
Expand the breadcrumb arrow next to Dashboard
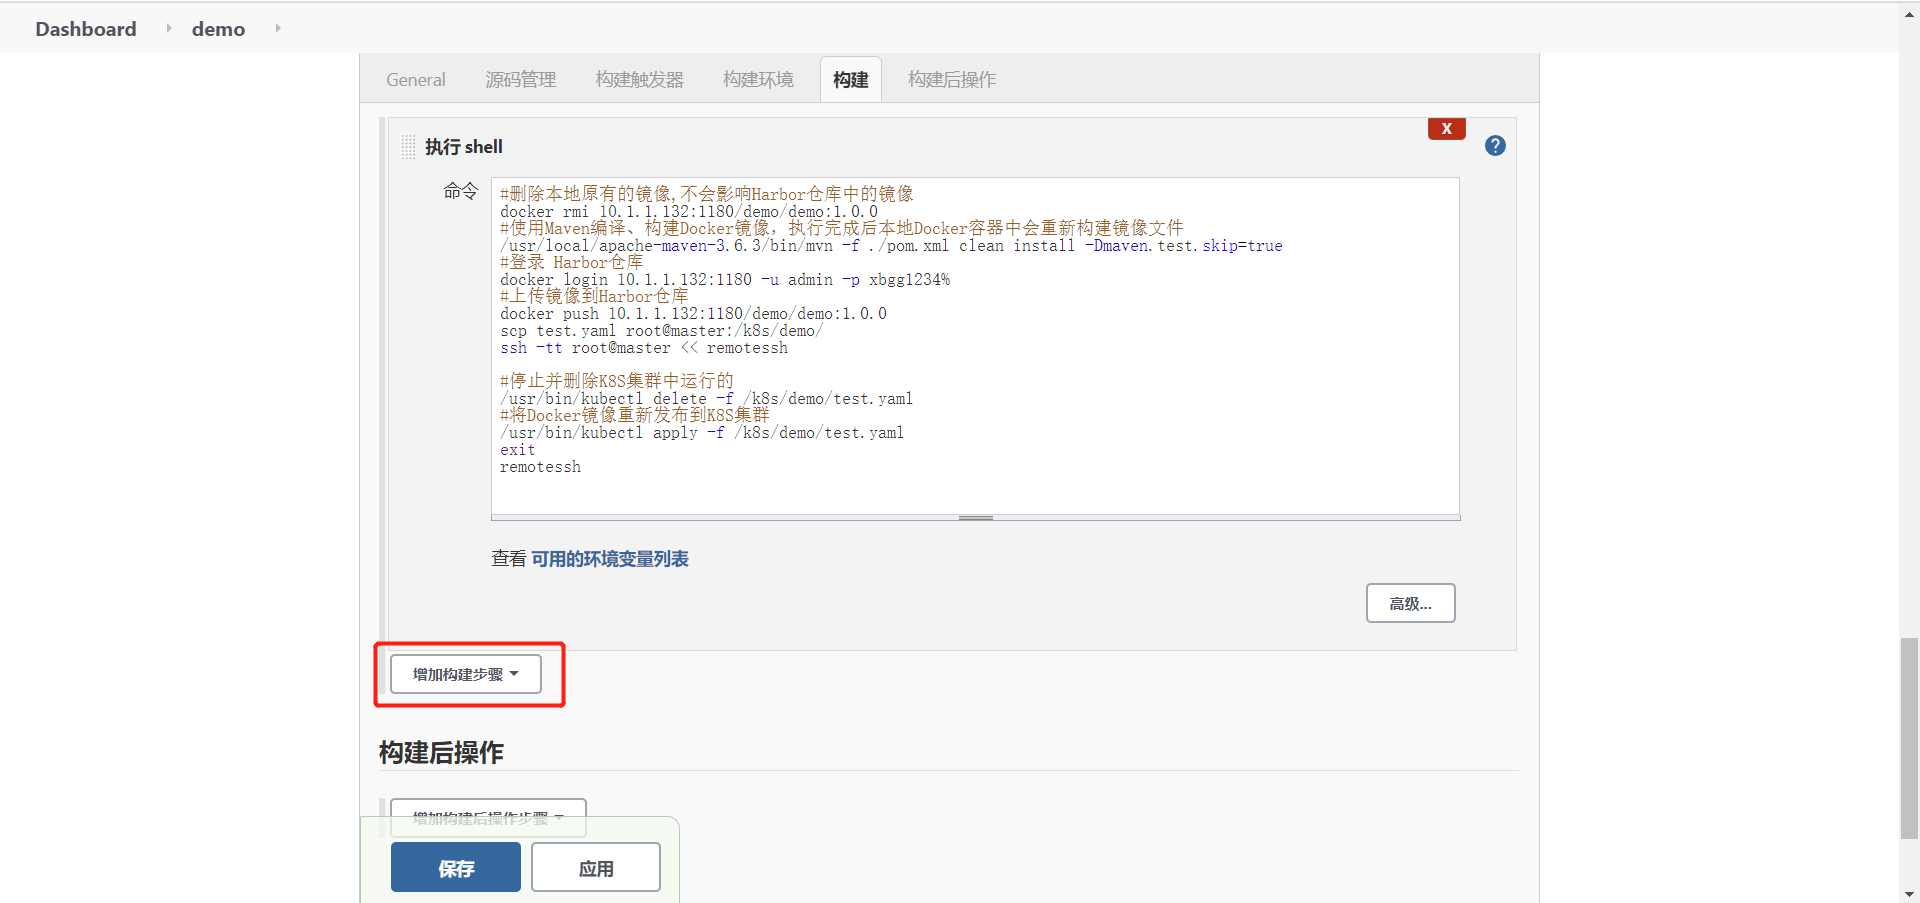coord(168,28)
